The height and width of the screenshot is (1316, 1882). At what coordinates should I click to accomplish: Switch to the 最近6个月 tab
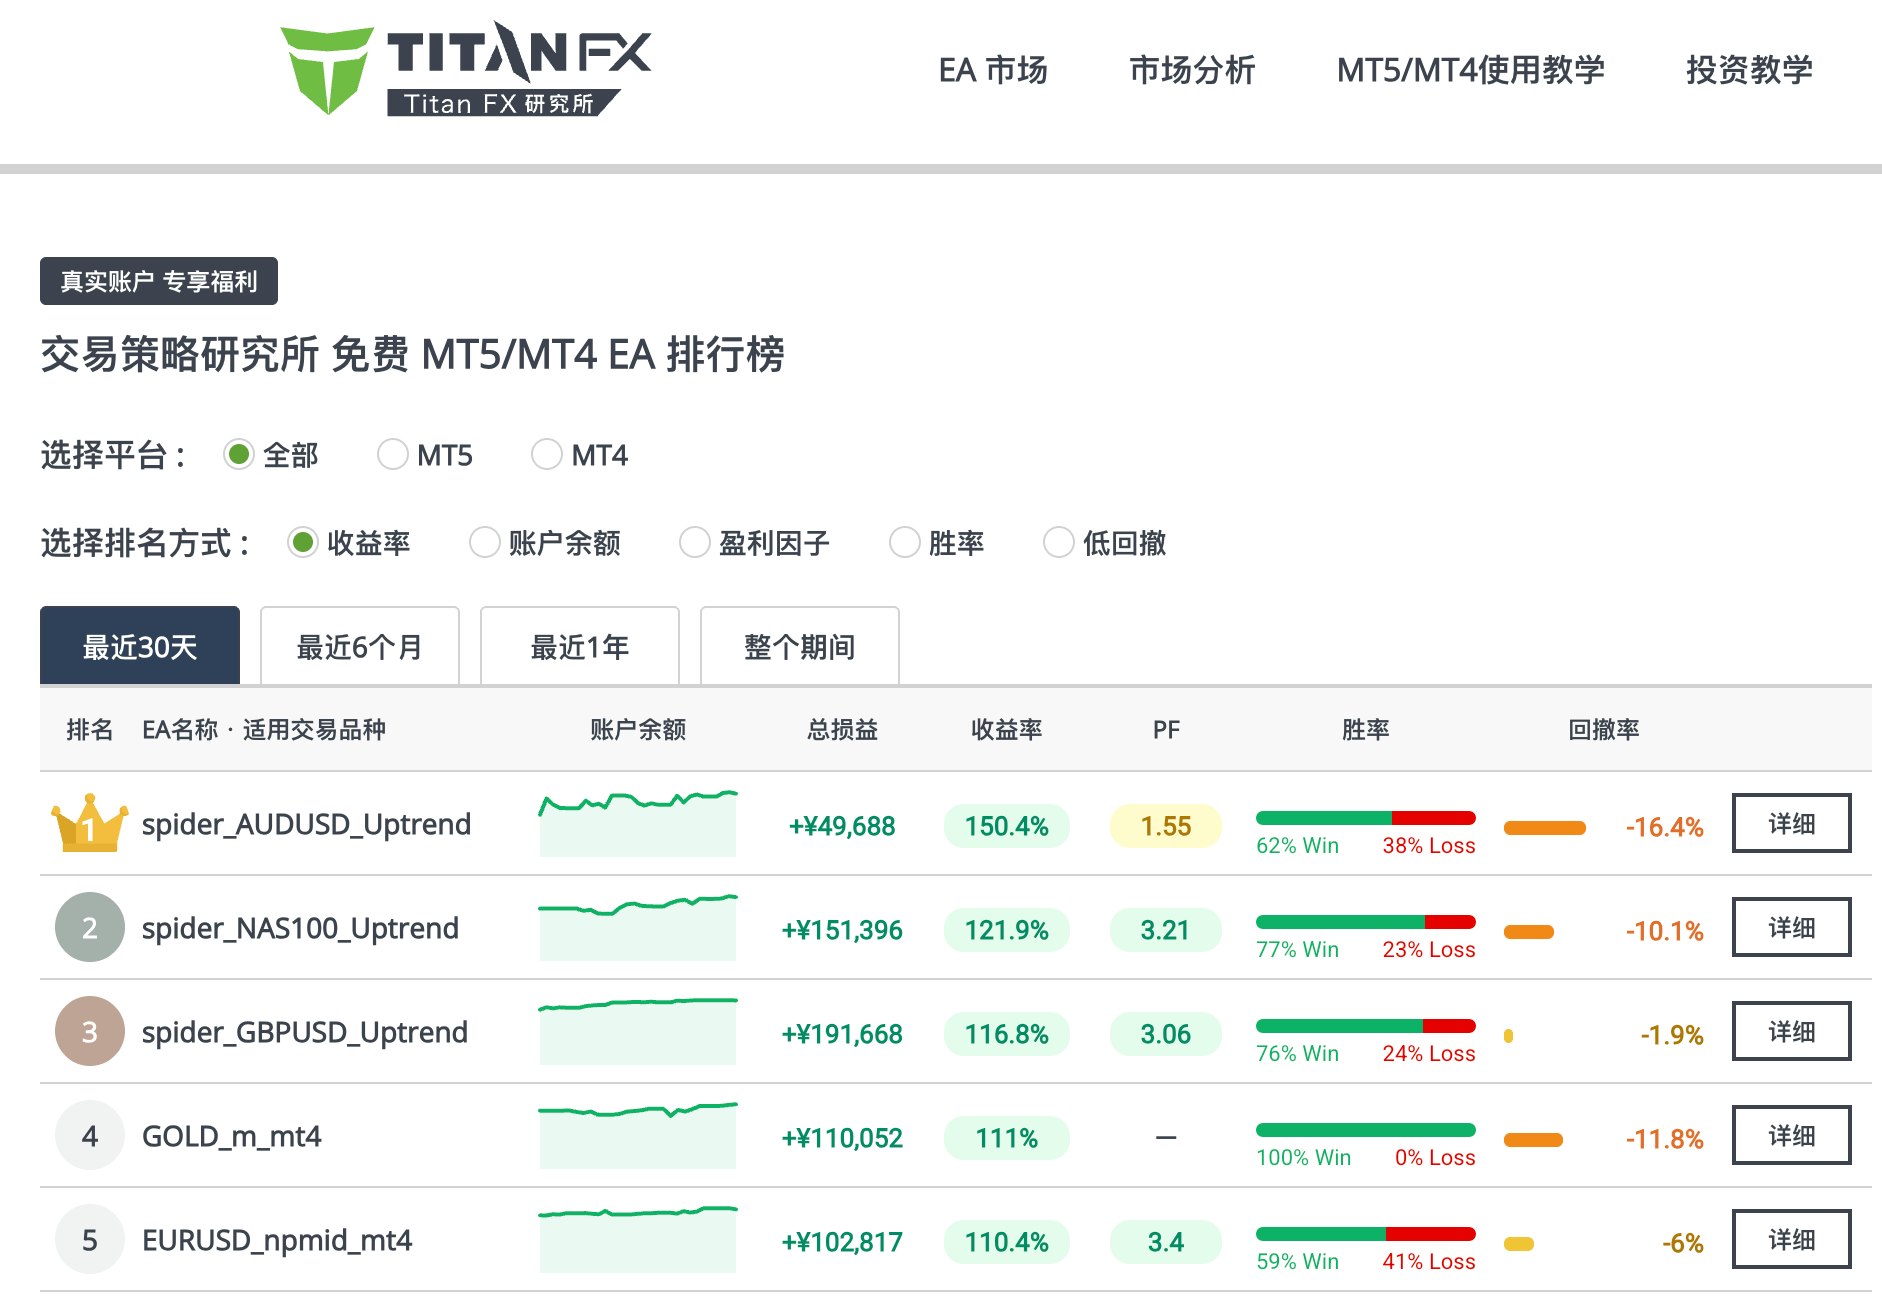pyautogui.click(x=359, y=647)
